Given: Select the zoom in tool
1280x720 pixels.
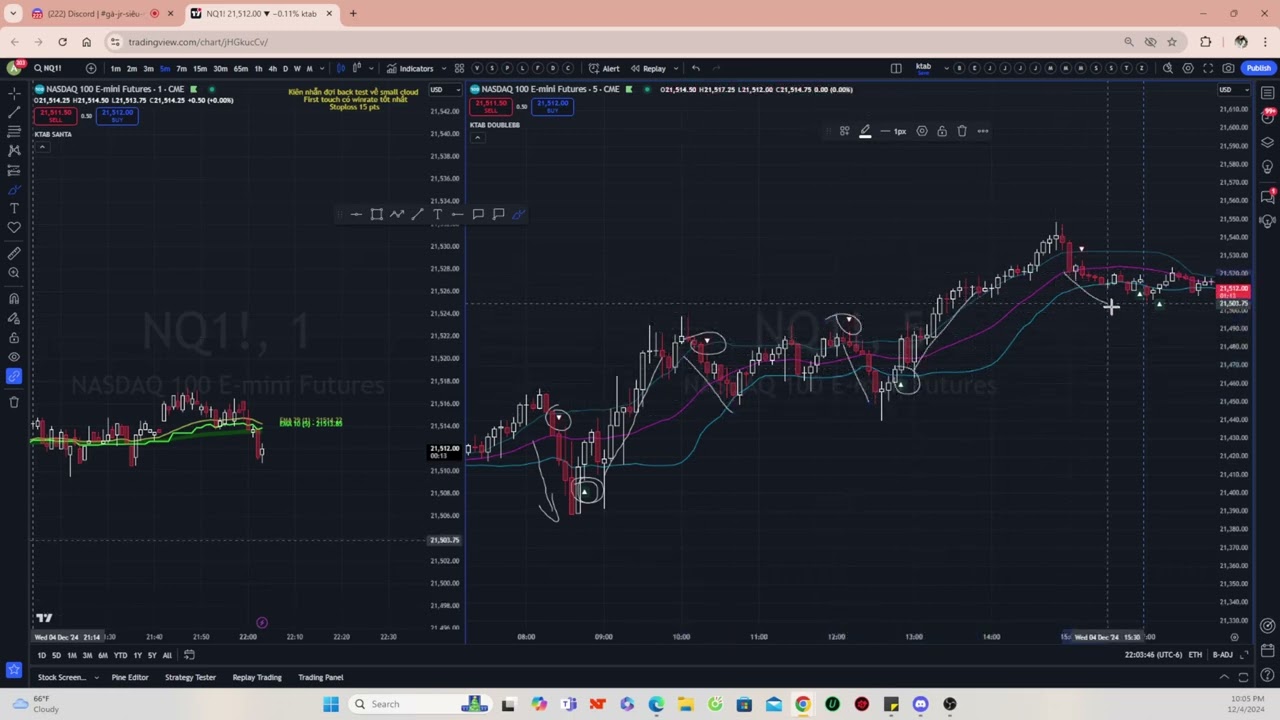Looking at the screenshot, I should click(x=14, y=273).
